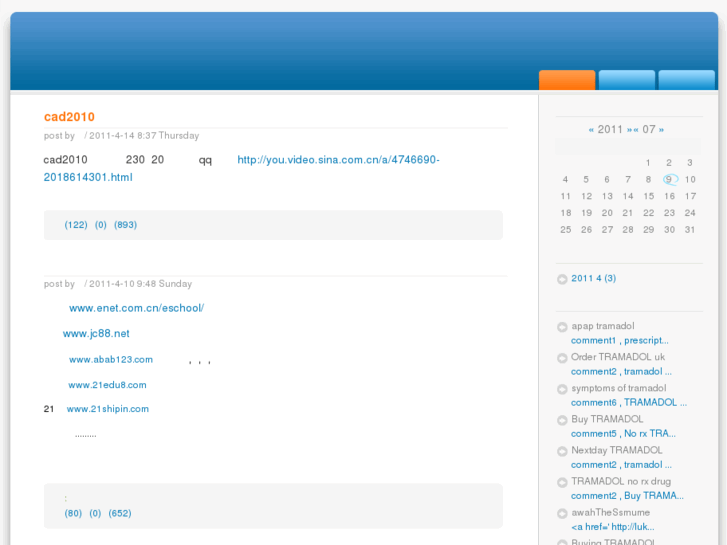The image size is (727, 545).
Task: Click the (0) link beside (80)
Action: point(95,513)
